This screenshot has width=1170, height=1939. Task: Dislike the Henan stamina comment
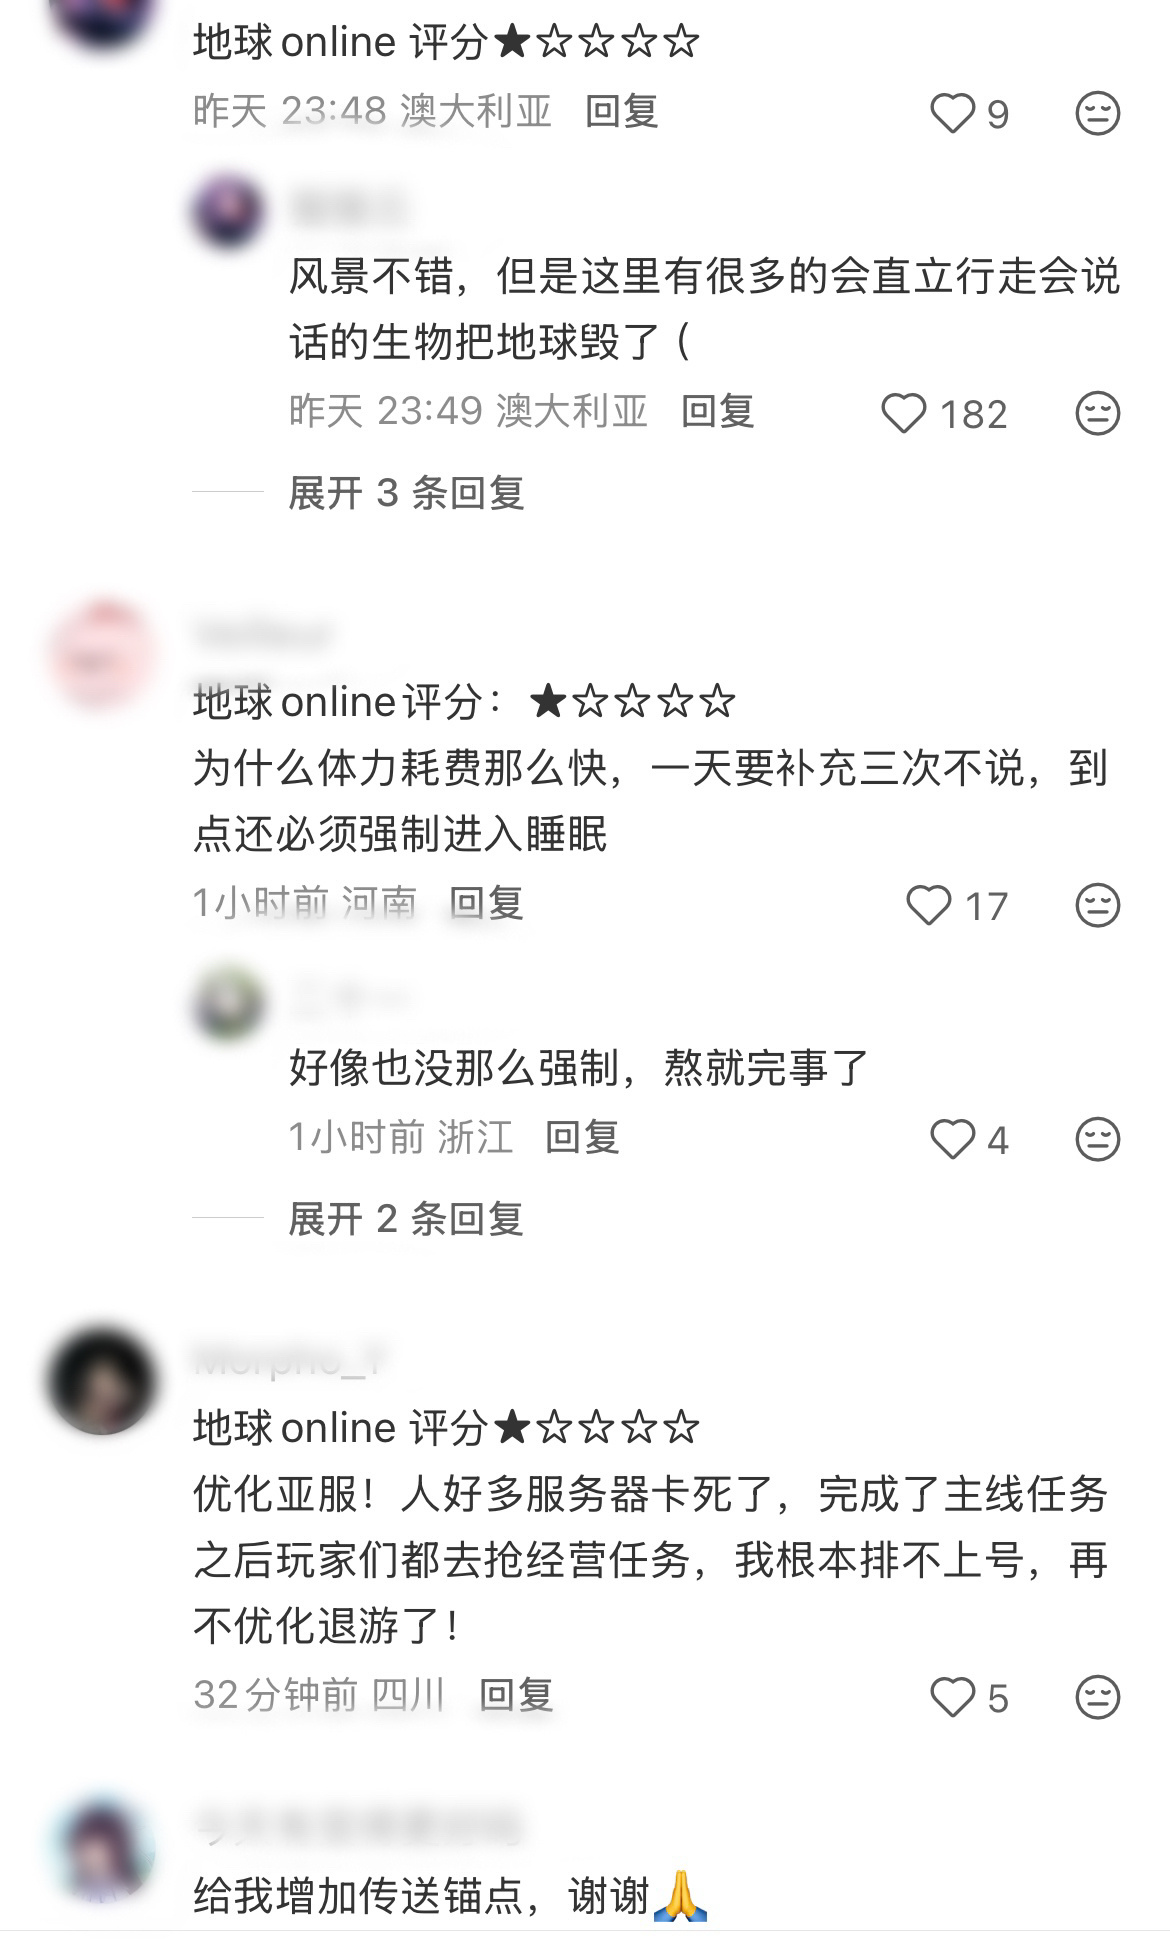tap(1097, 905)
